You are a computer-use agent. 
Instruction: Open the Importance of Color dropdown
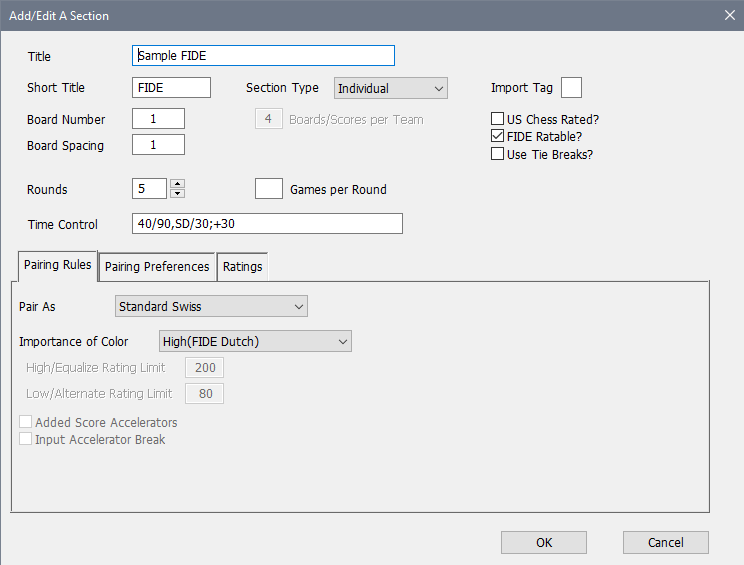pyautogui.click(x=255, y=341)
